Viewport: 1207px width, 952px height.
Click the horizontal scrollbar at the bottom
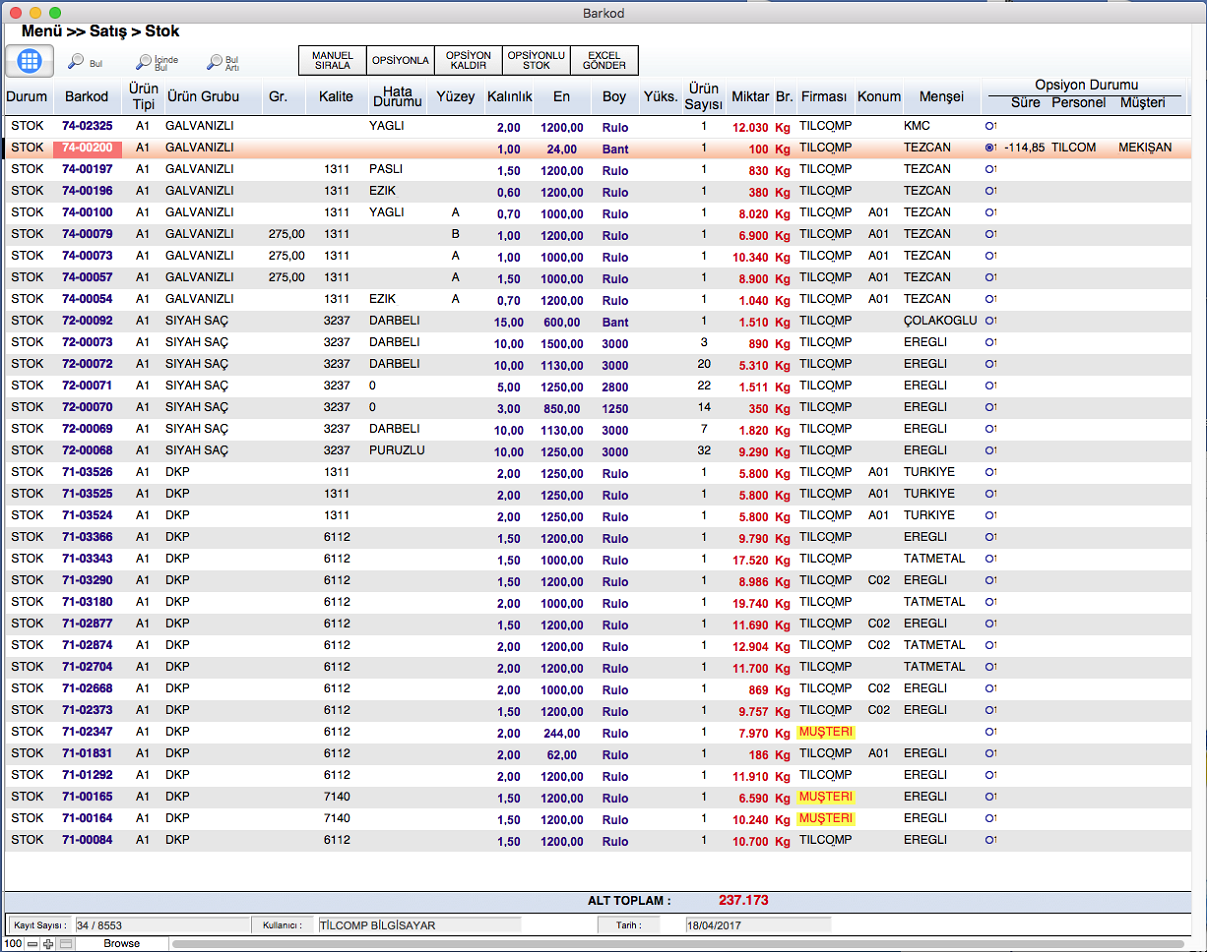click(x=680, y=944)
